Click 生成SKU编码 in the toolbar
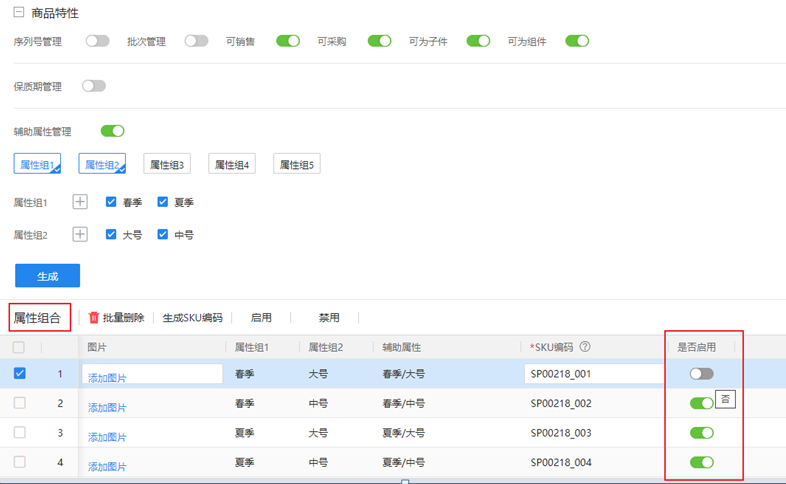786x484 pixels. pos(192,318)
